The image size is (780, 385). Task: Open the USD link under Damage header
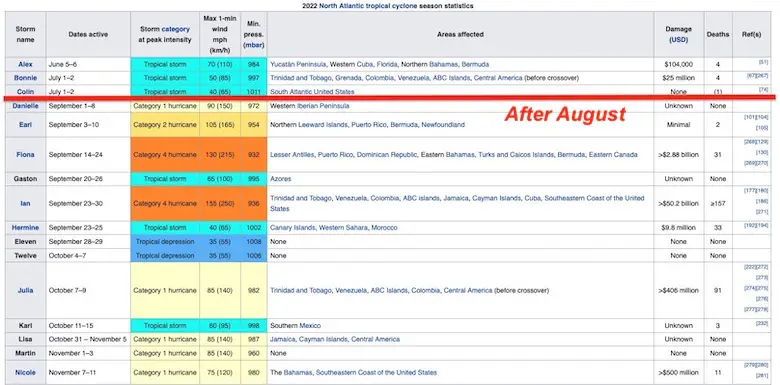(679, 39)
